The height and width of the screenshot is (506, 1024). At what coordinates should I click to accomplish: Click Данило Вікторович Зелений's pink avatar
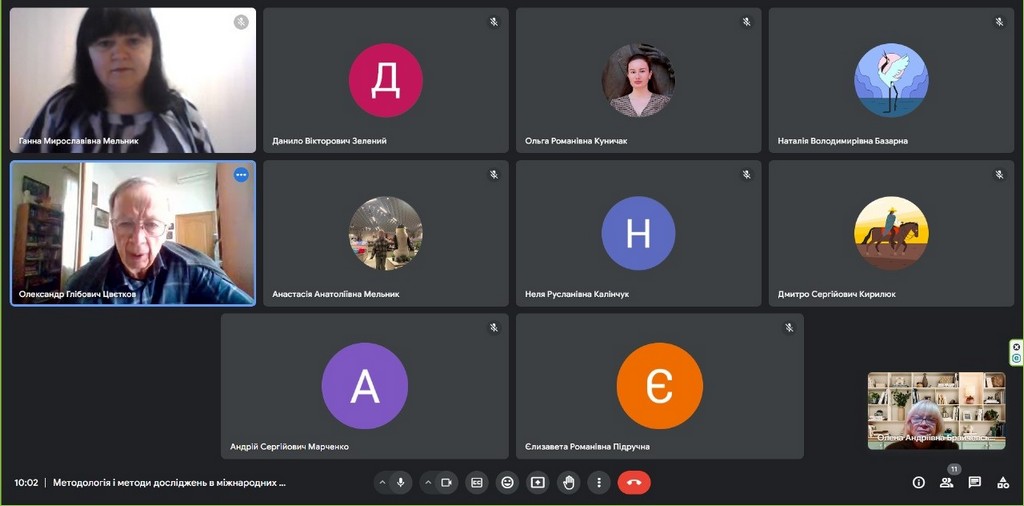click(x=385, y=80)
